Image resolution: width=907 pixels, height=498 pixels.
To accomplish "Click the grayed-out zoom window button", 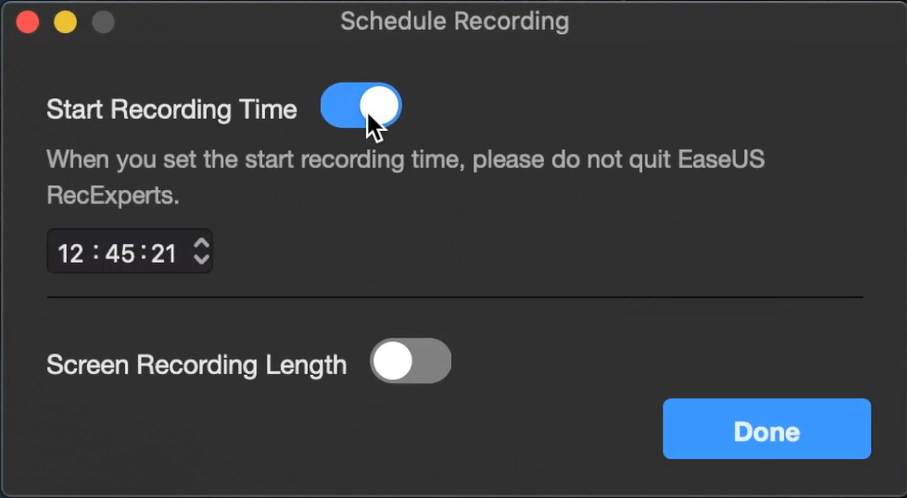I will (x=103, y=22).
